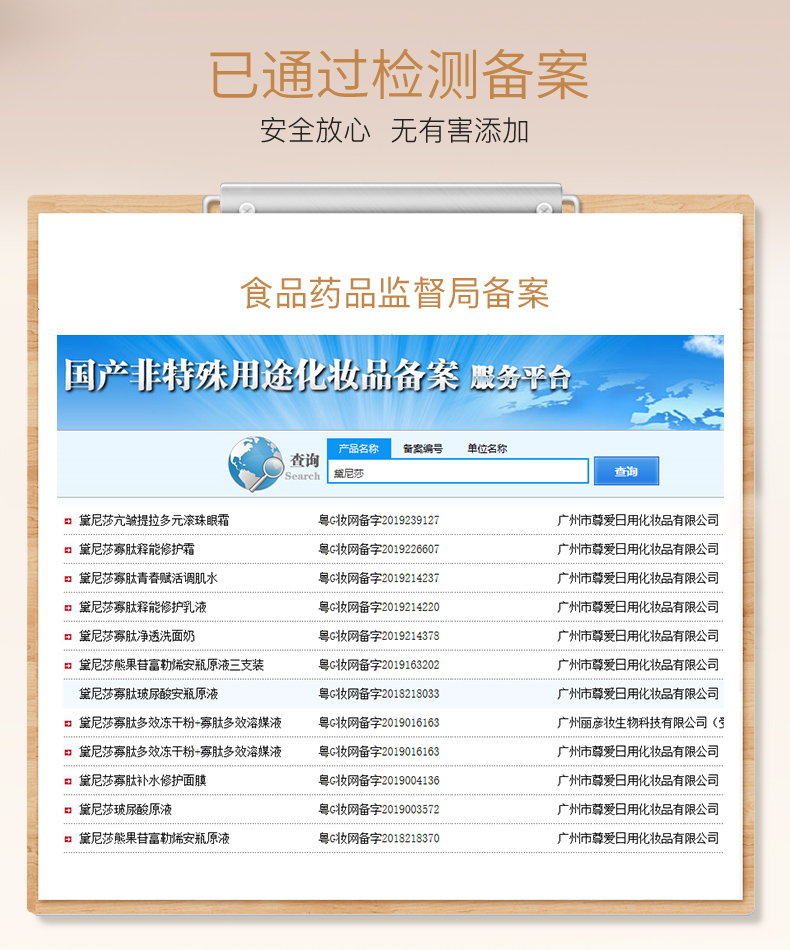This screenshot has width=790, height=950.
Task: Click filing number 粤G妆网备字2019239127
Action: (379, 520)
